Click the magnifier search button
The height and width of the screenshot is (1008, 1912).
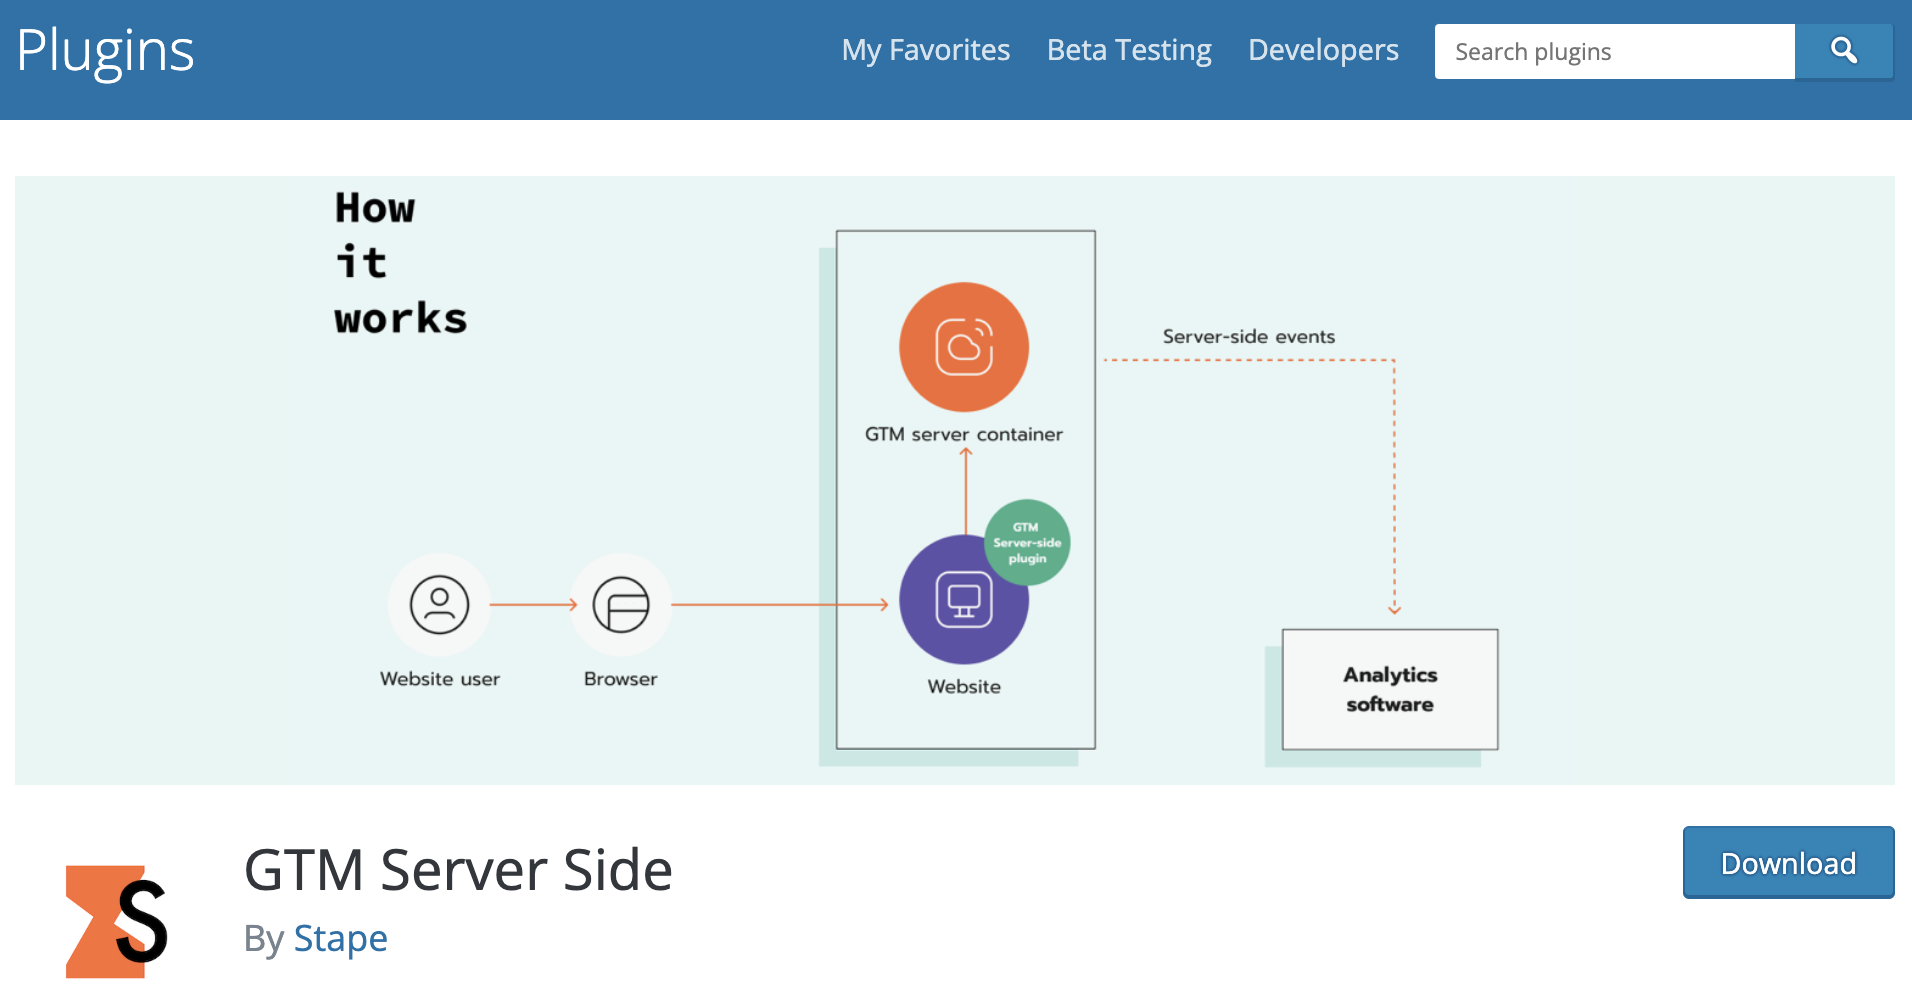(1843, 51)
